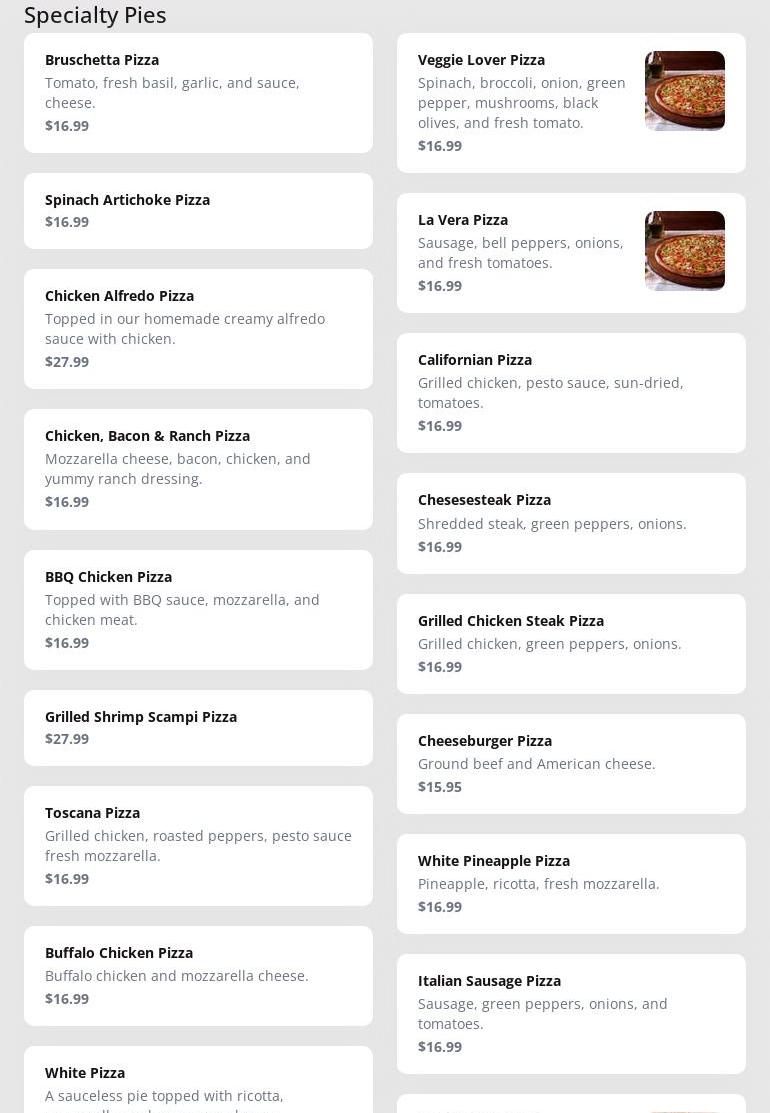Open the Veggie Lover Pizza photo

point(684,91)
